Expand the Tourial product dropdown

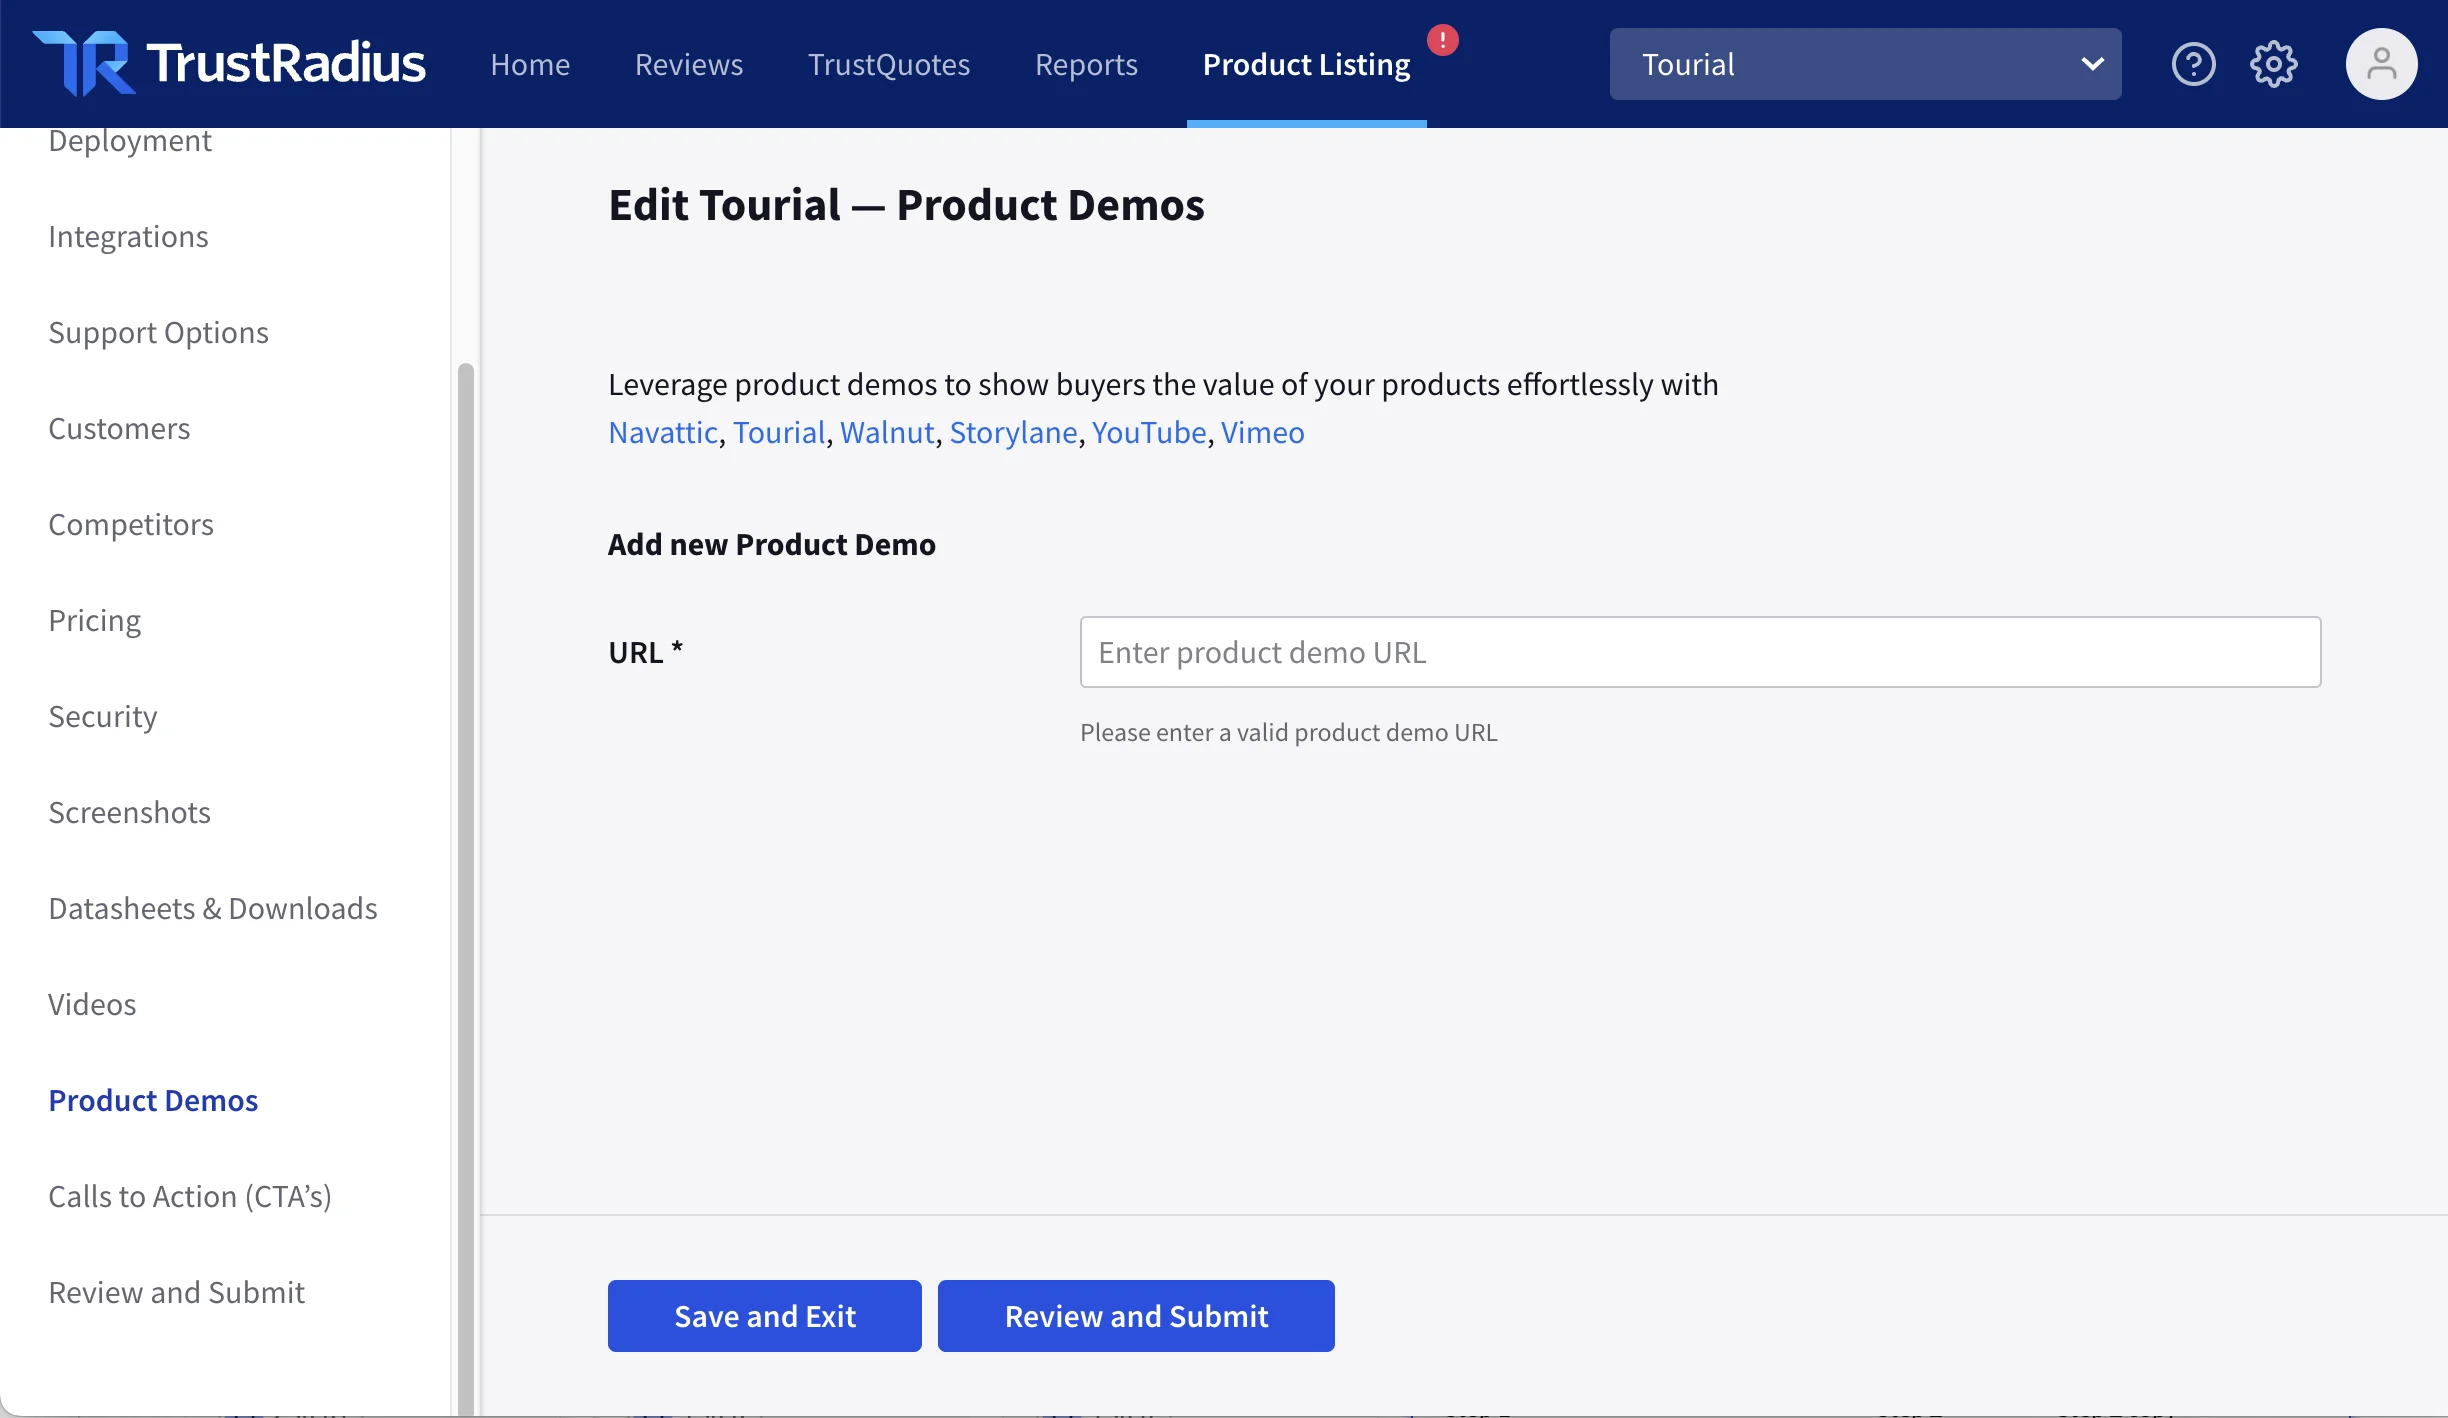pos(1865,64)
